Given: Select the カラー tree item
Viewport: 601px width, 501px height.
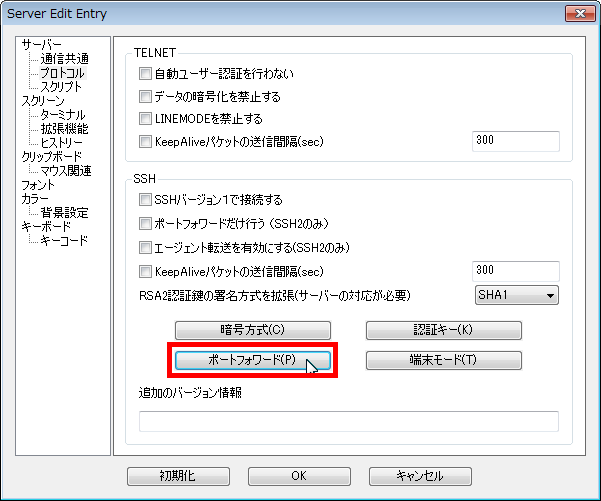Looking at the screenshot, I should 35,199.
